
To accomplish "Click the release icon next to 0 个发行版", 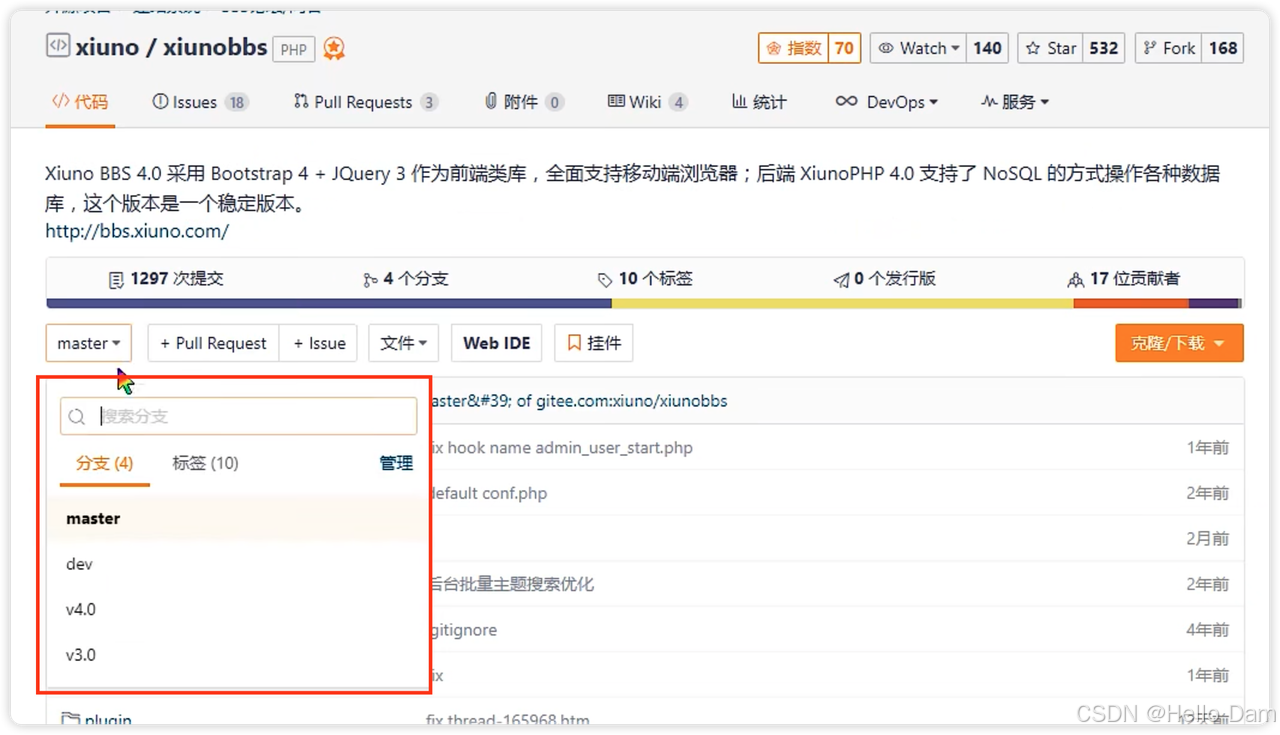I will 841,280.
